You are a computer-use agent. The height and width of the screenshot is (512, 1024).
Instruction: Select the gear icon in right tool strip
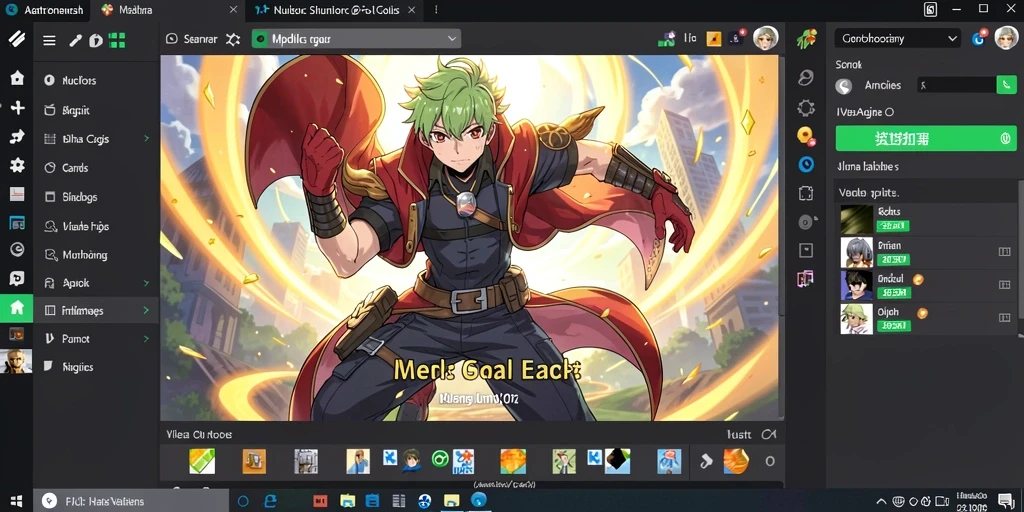(807, 108)
